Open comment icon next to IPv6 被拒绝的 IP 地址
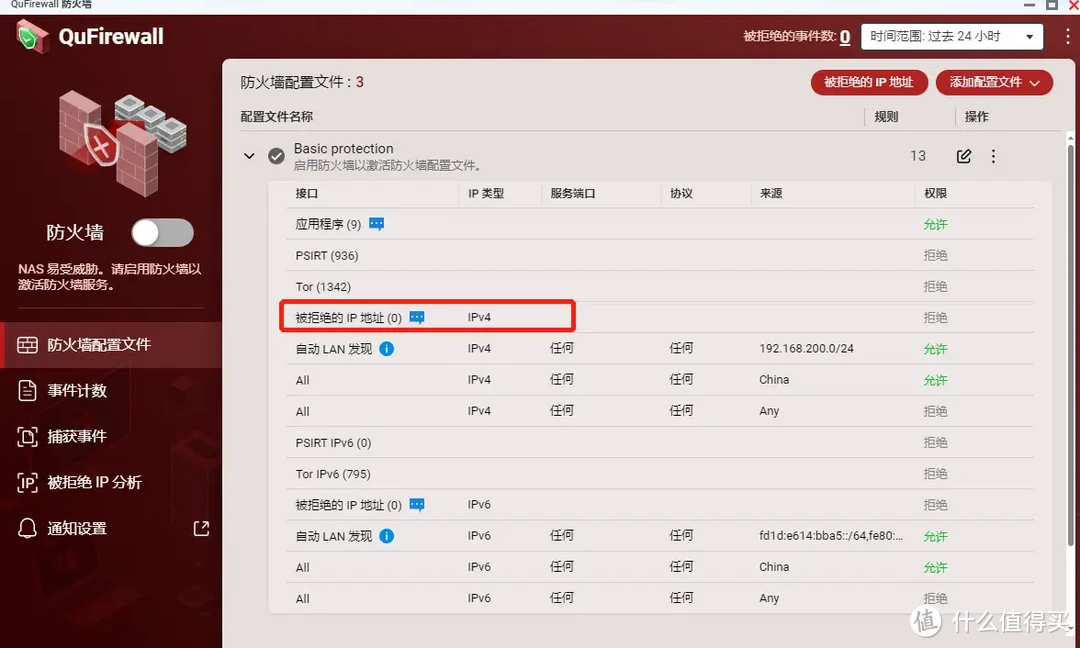 pos(417,505)
